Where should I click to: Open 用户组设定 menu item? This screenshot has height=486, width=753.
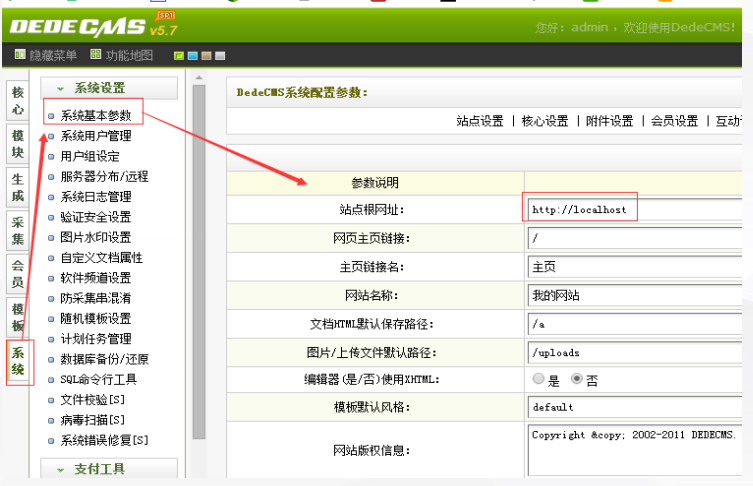90,156
